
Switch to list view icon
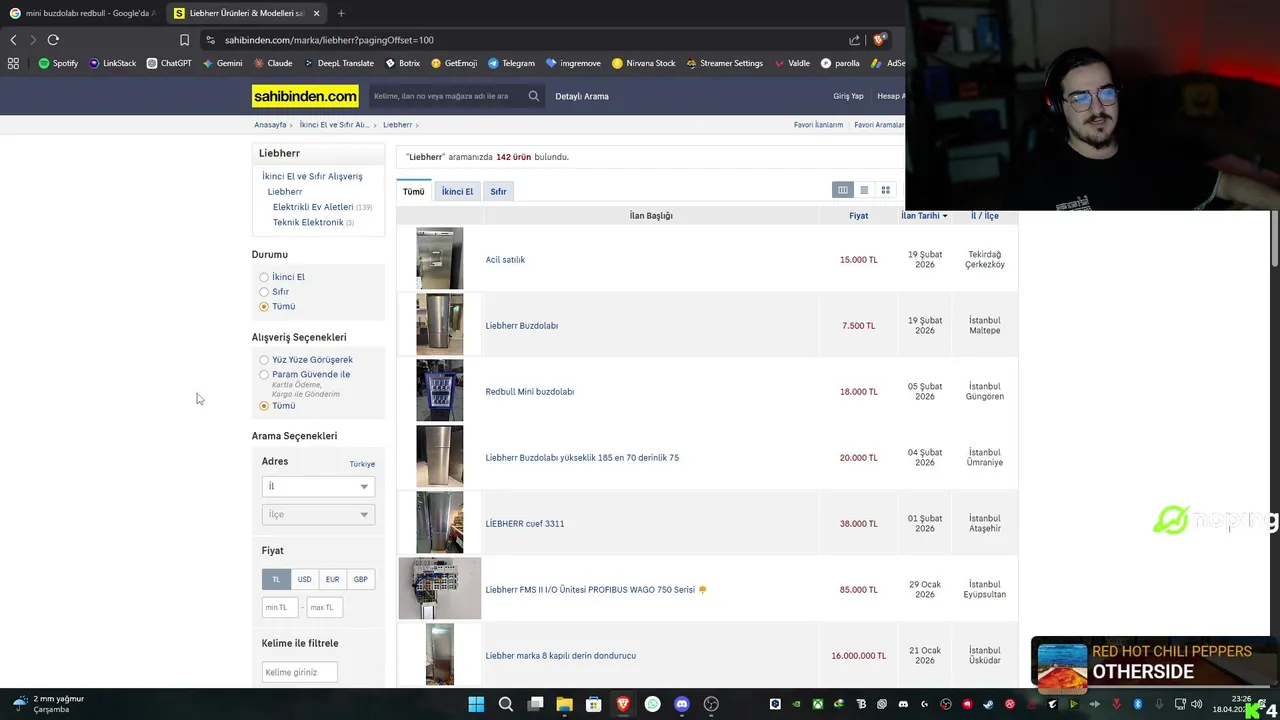click(x=864, y=190)
